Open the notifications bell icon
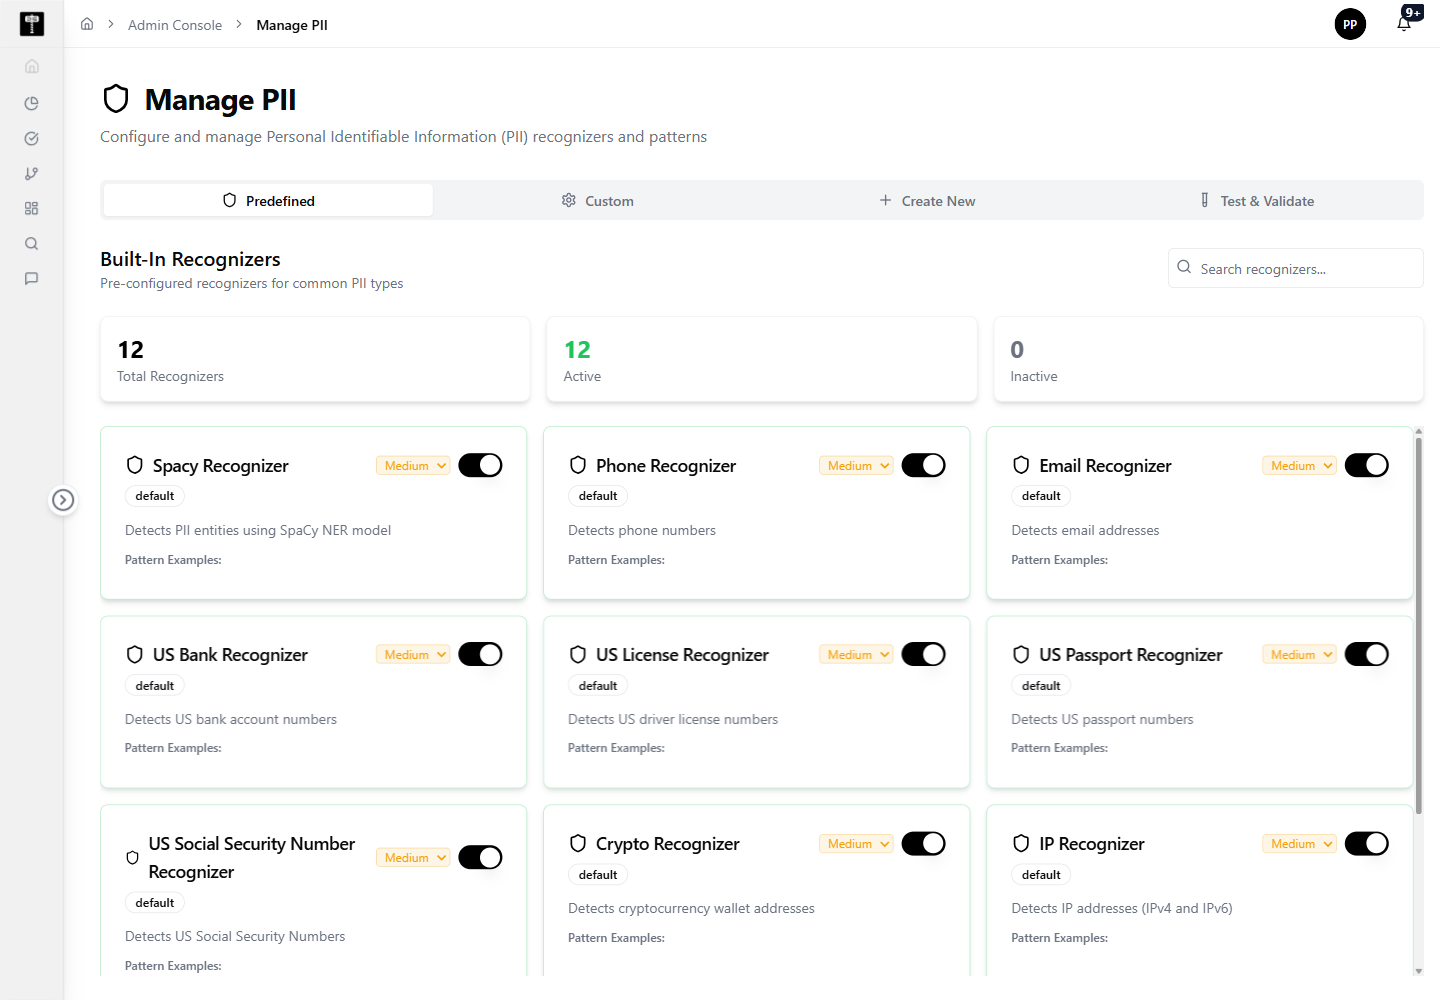Viewport: 1440px width, 1000px height. click(1404, 24)
